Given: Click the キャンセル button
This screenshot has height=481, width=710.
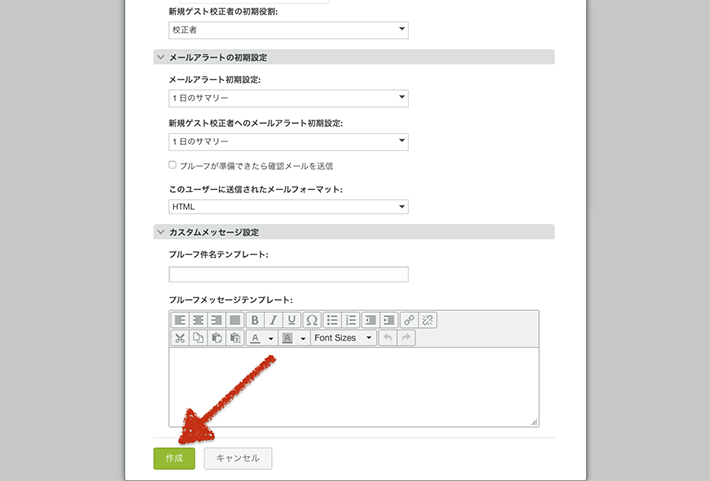Looking at the screenshot, I should (x=238, y=458).
